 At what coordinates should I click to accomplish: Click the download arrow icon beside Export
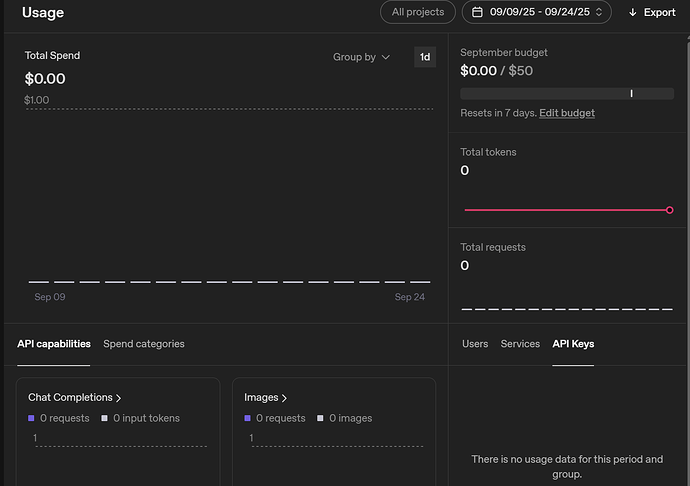point(632,12)
